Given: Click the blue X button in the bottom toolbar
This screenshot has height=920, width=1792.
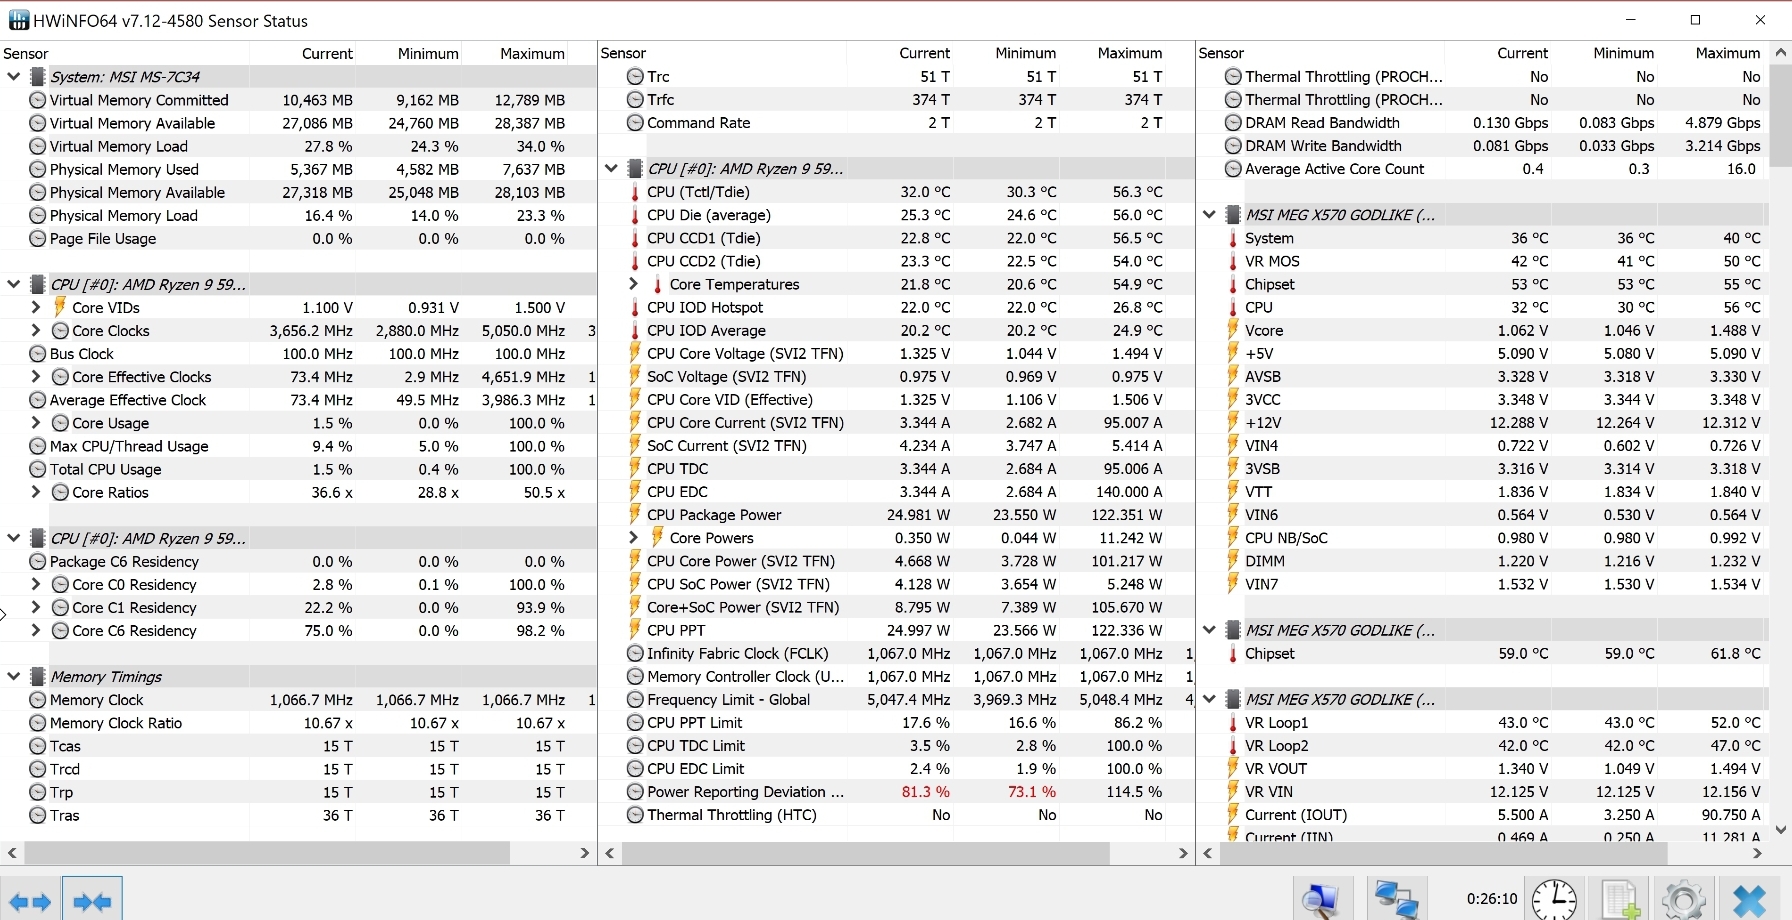Looking at the screenshot, I should pos(1749,900).
